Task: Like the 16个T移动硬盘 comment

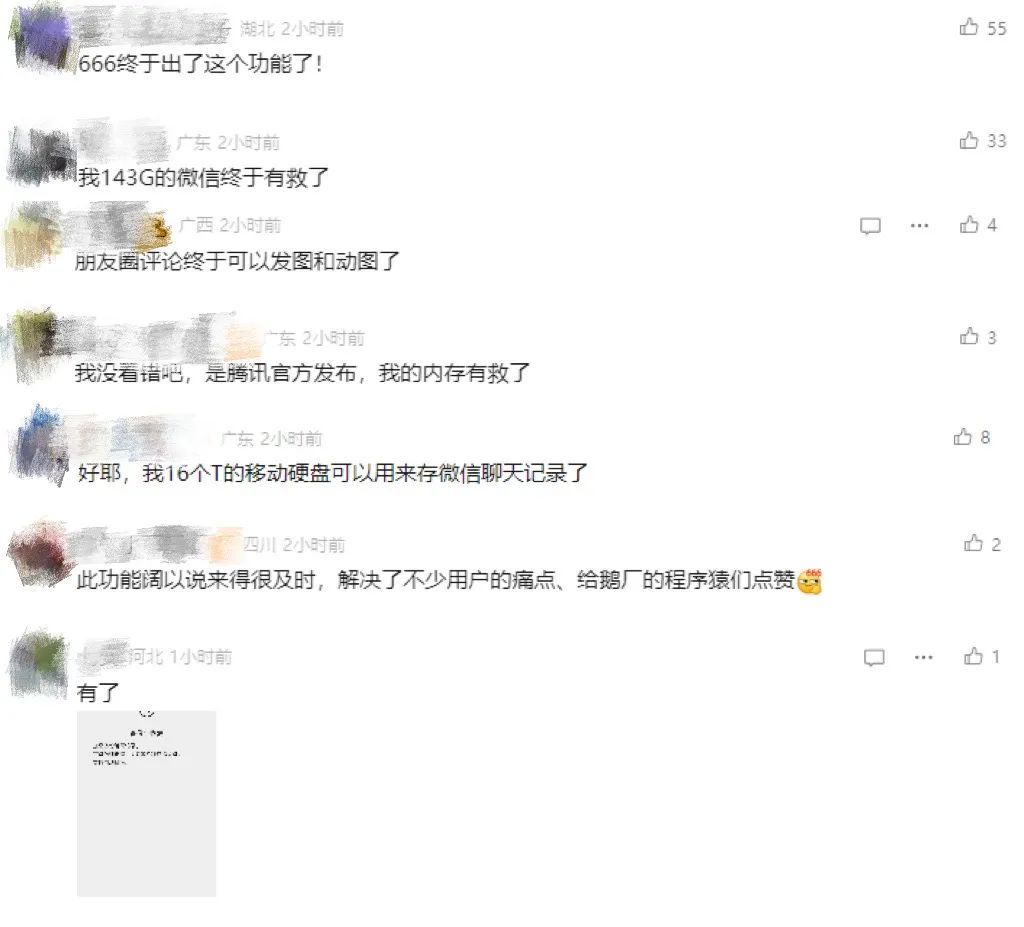Action: click(x=963, y=436)
